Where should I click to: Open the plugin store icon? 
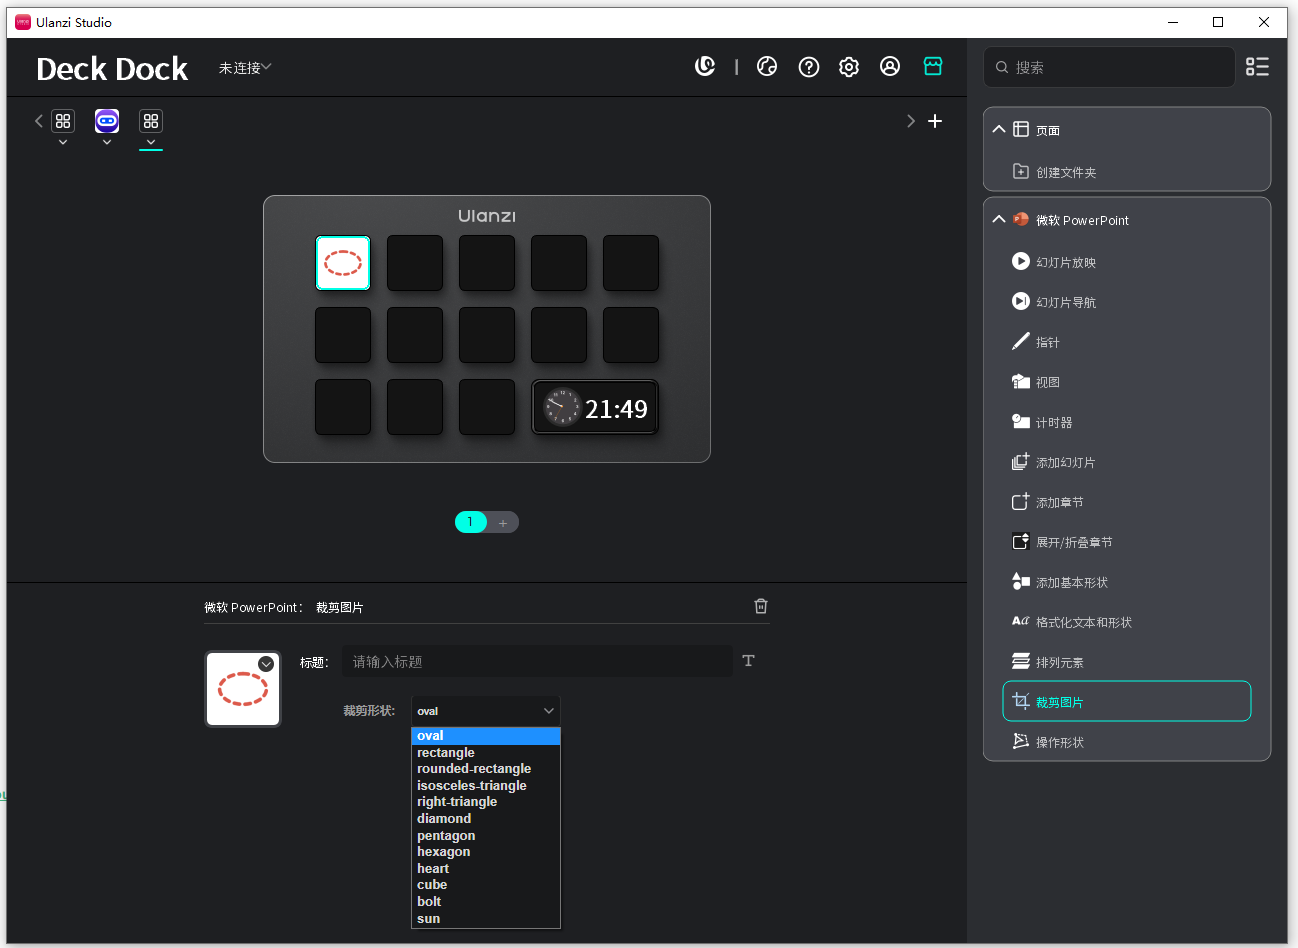[933, 66]
